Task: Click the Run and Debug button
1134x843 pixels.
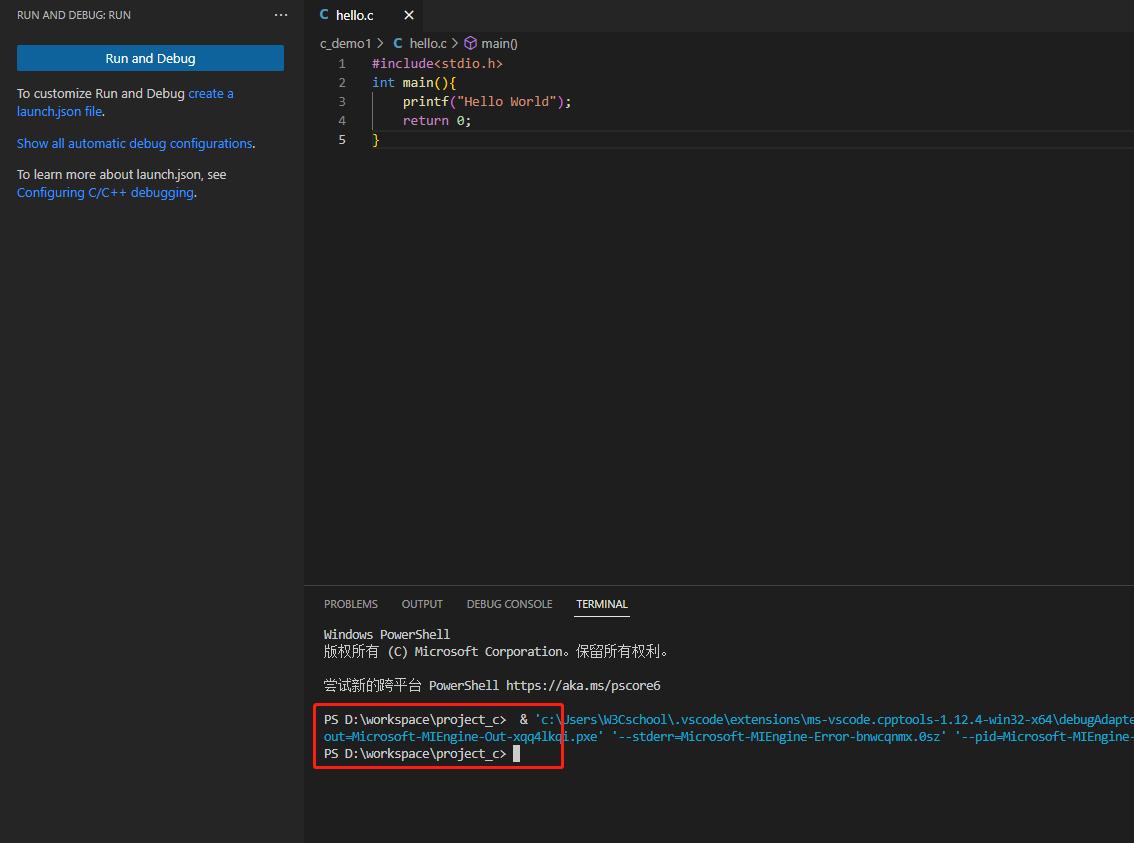Action: click(150, 58)
